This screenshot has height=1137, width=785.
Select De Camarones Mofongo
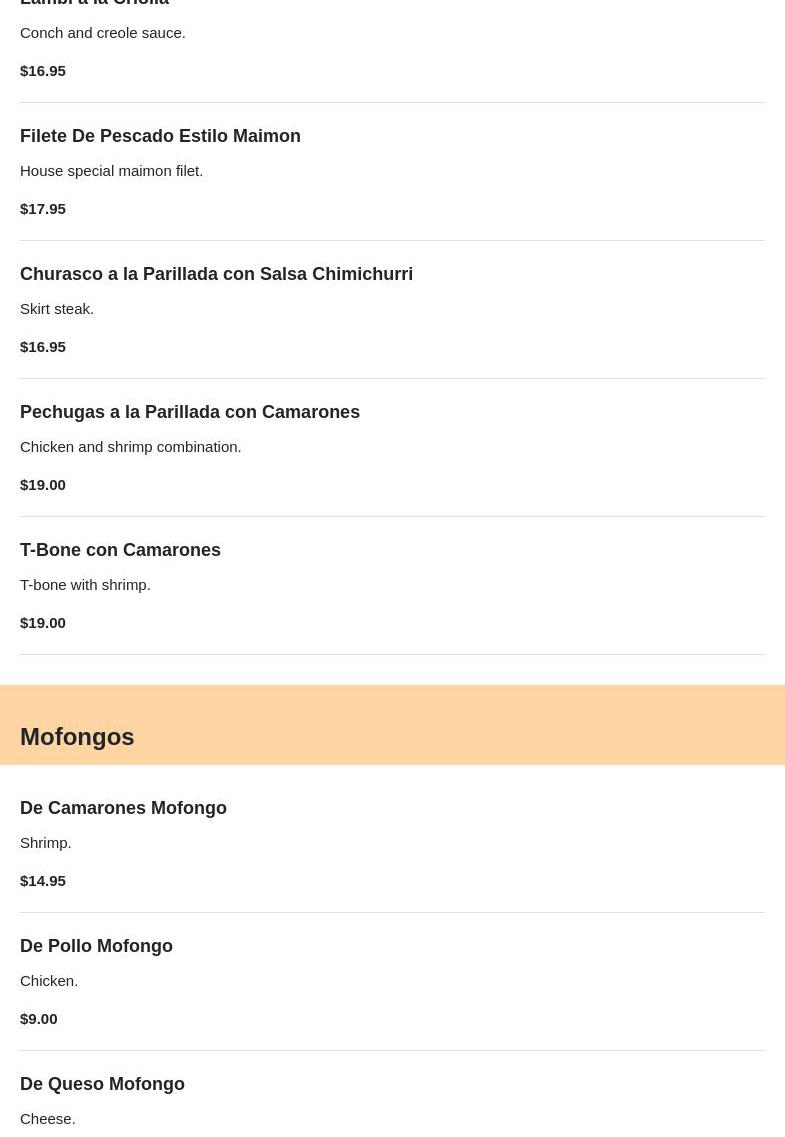(x=123, y=808)
